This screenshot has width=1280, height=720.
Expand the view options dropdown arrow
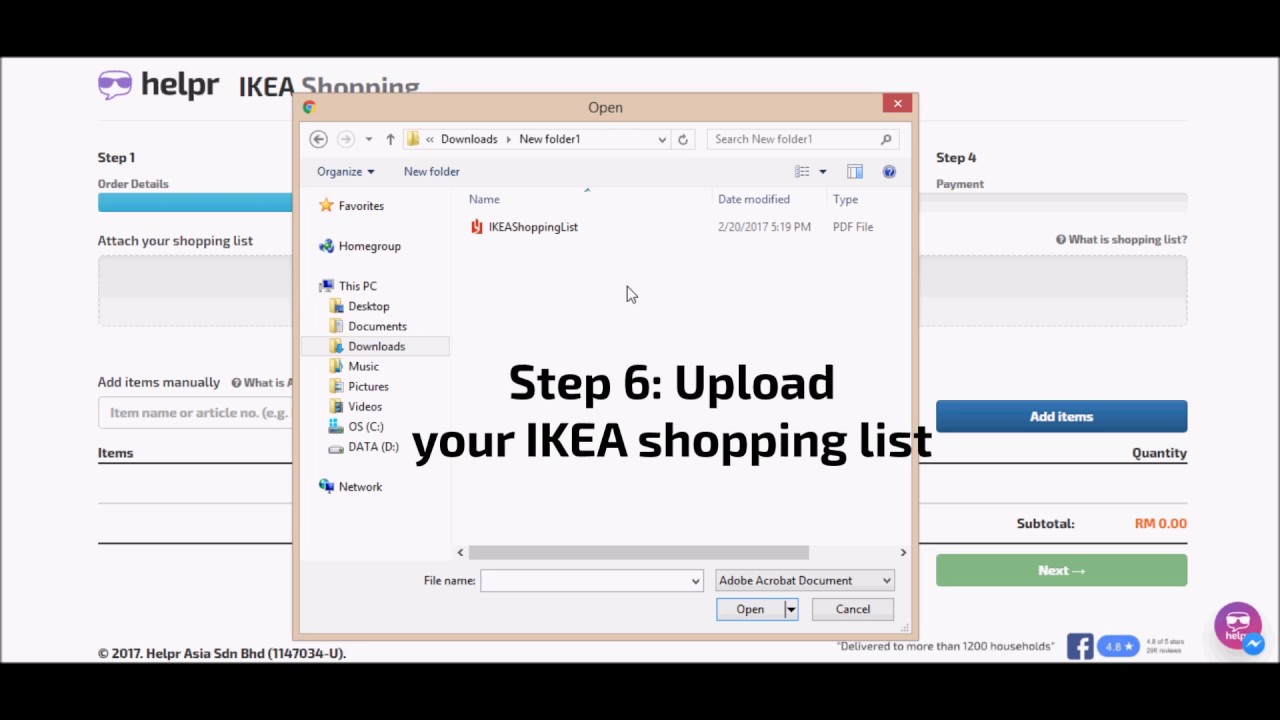point(823,172)
